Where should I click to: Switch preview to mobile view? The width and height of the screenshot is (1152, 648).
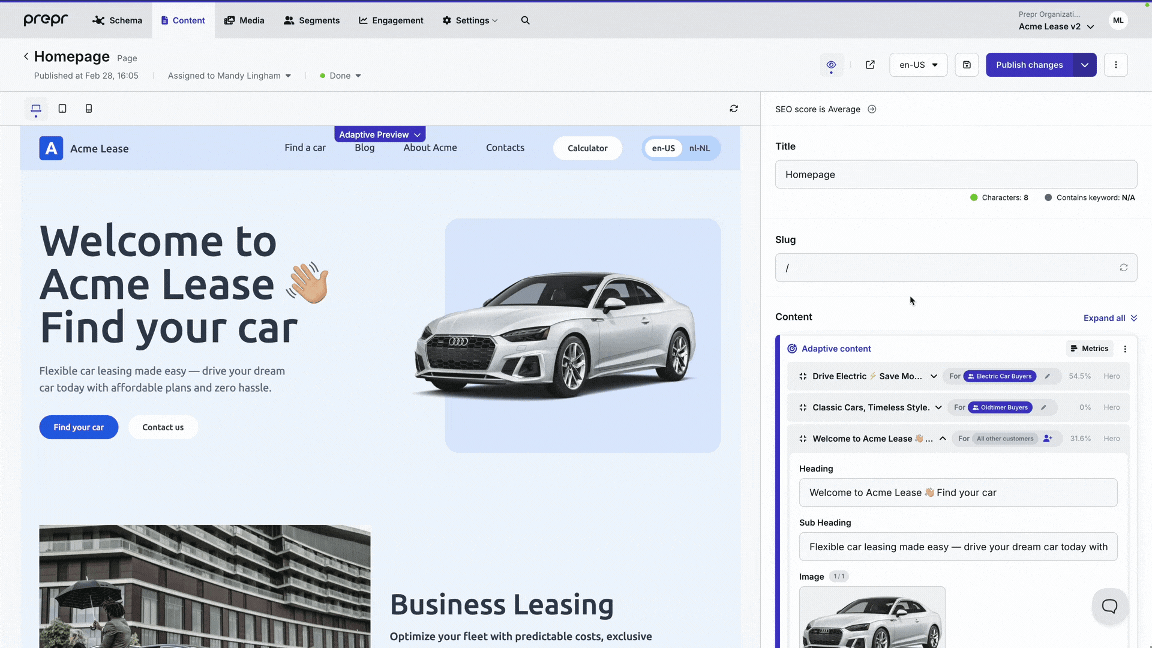(89, 109)
